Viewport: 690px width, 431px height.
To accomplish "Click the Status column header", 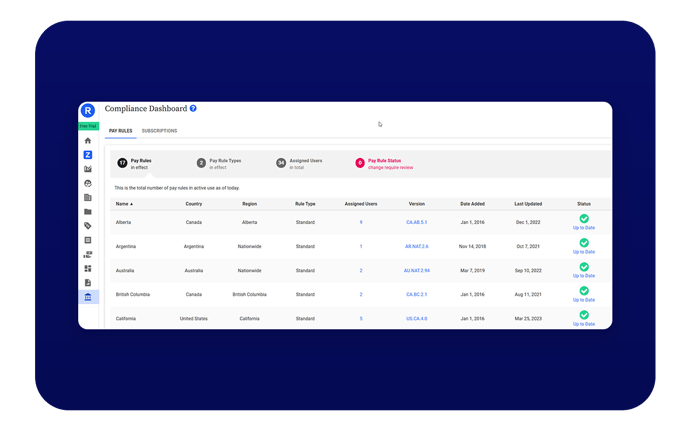I will tap(584, 204).
